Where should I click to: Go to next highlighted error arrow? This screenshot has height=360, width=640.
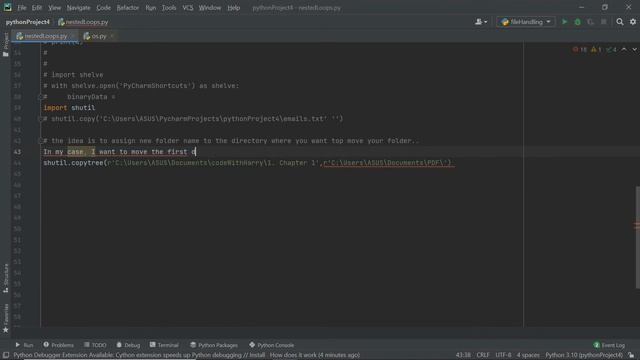[634, 50]
